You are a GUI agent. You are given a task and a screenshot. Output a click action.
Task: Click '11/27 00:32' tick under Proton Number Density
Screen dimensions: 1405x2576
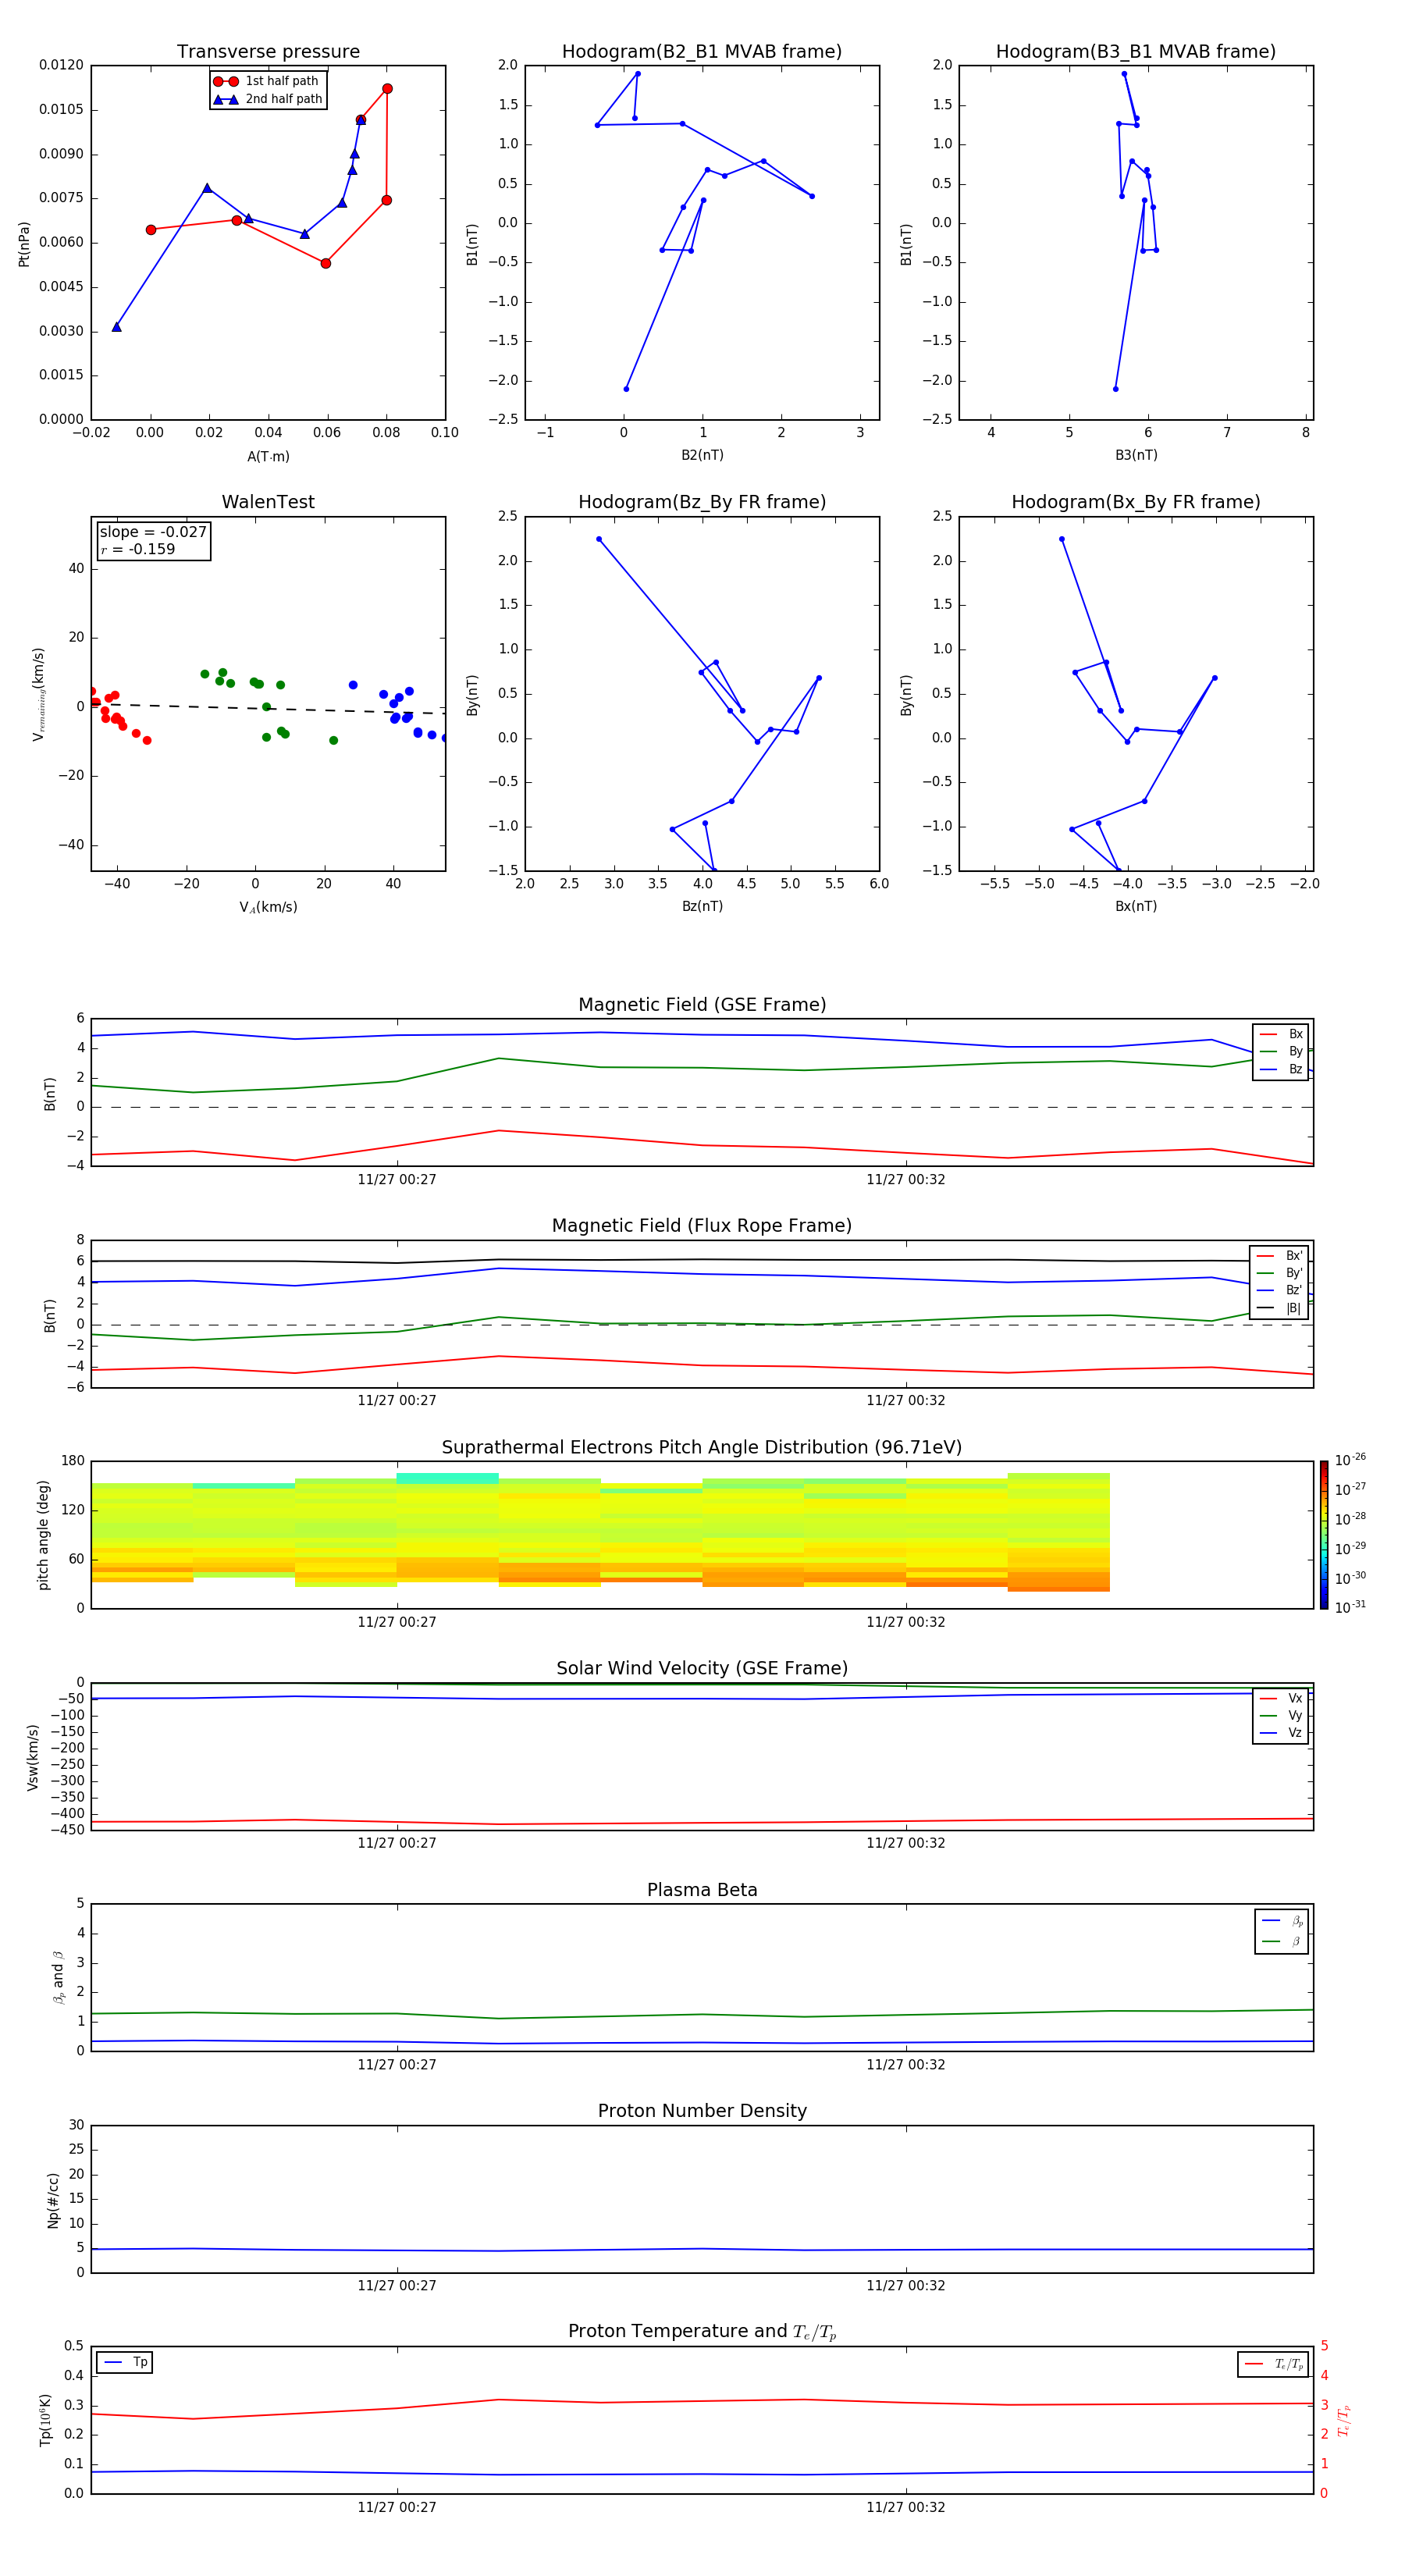pyautogui.click(x=905, y=2285)
